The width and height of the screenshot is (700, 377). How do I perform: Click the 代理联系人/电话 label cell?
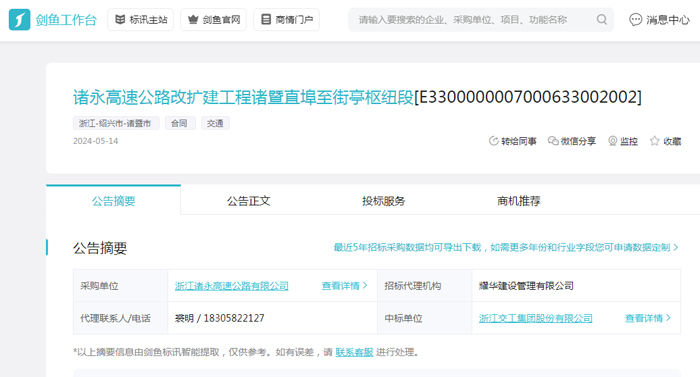click(x=121, y=318)
